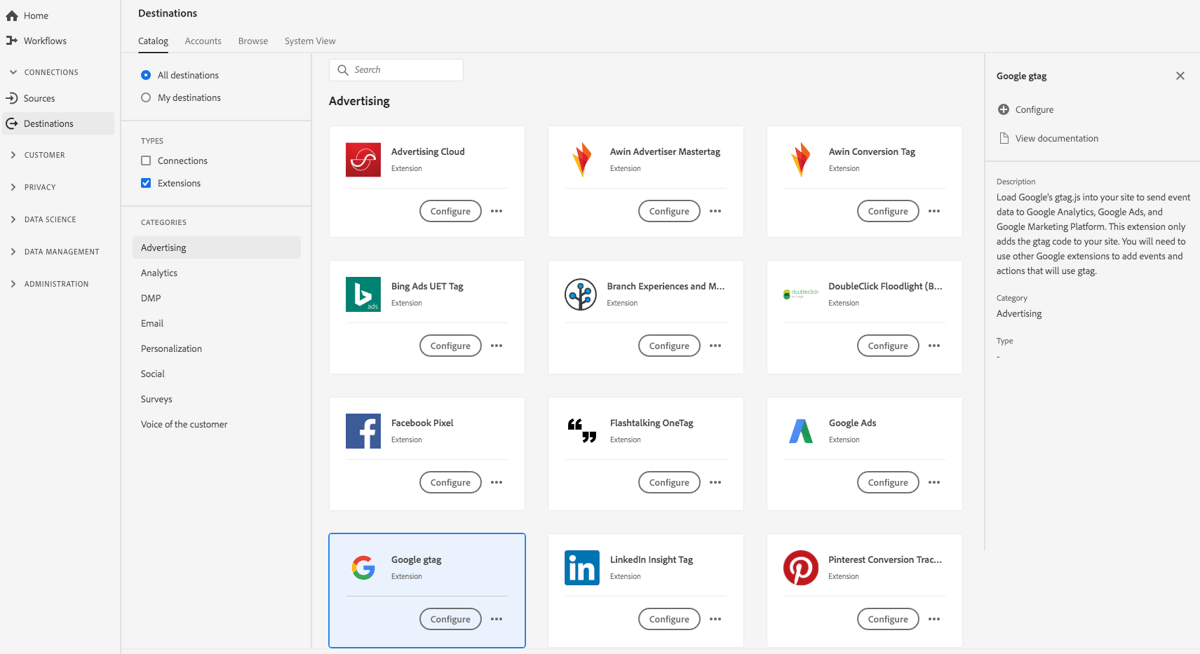
Task: Expand the Data Management section
Action: tap(13, 251)
